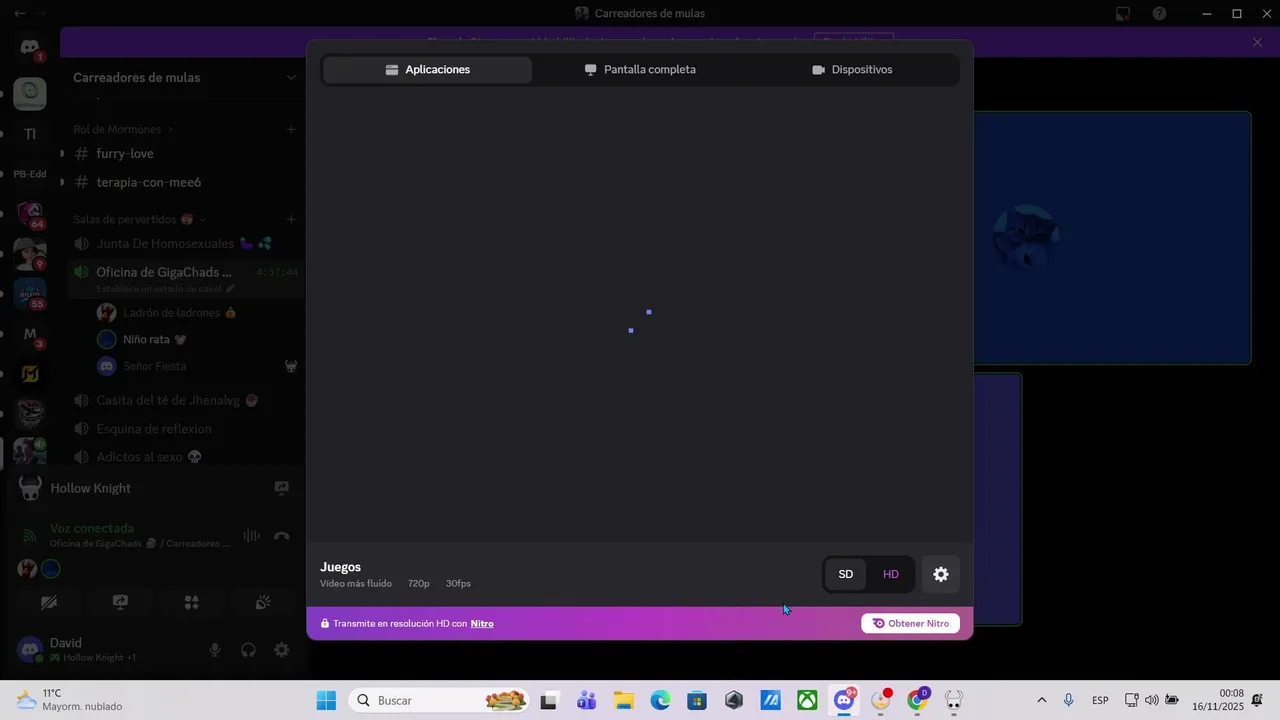Toggle the camera on
1280x720 pixels.
49,602
